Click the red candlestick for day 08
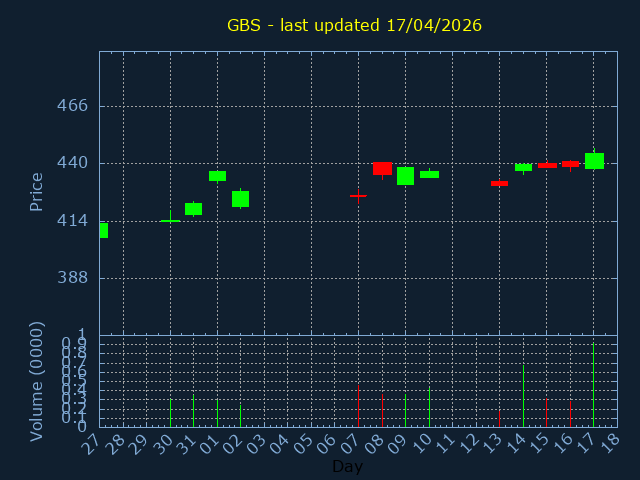This screenshot has height=480, width=640. (382, 168)
